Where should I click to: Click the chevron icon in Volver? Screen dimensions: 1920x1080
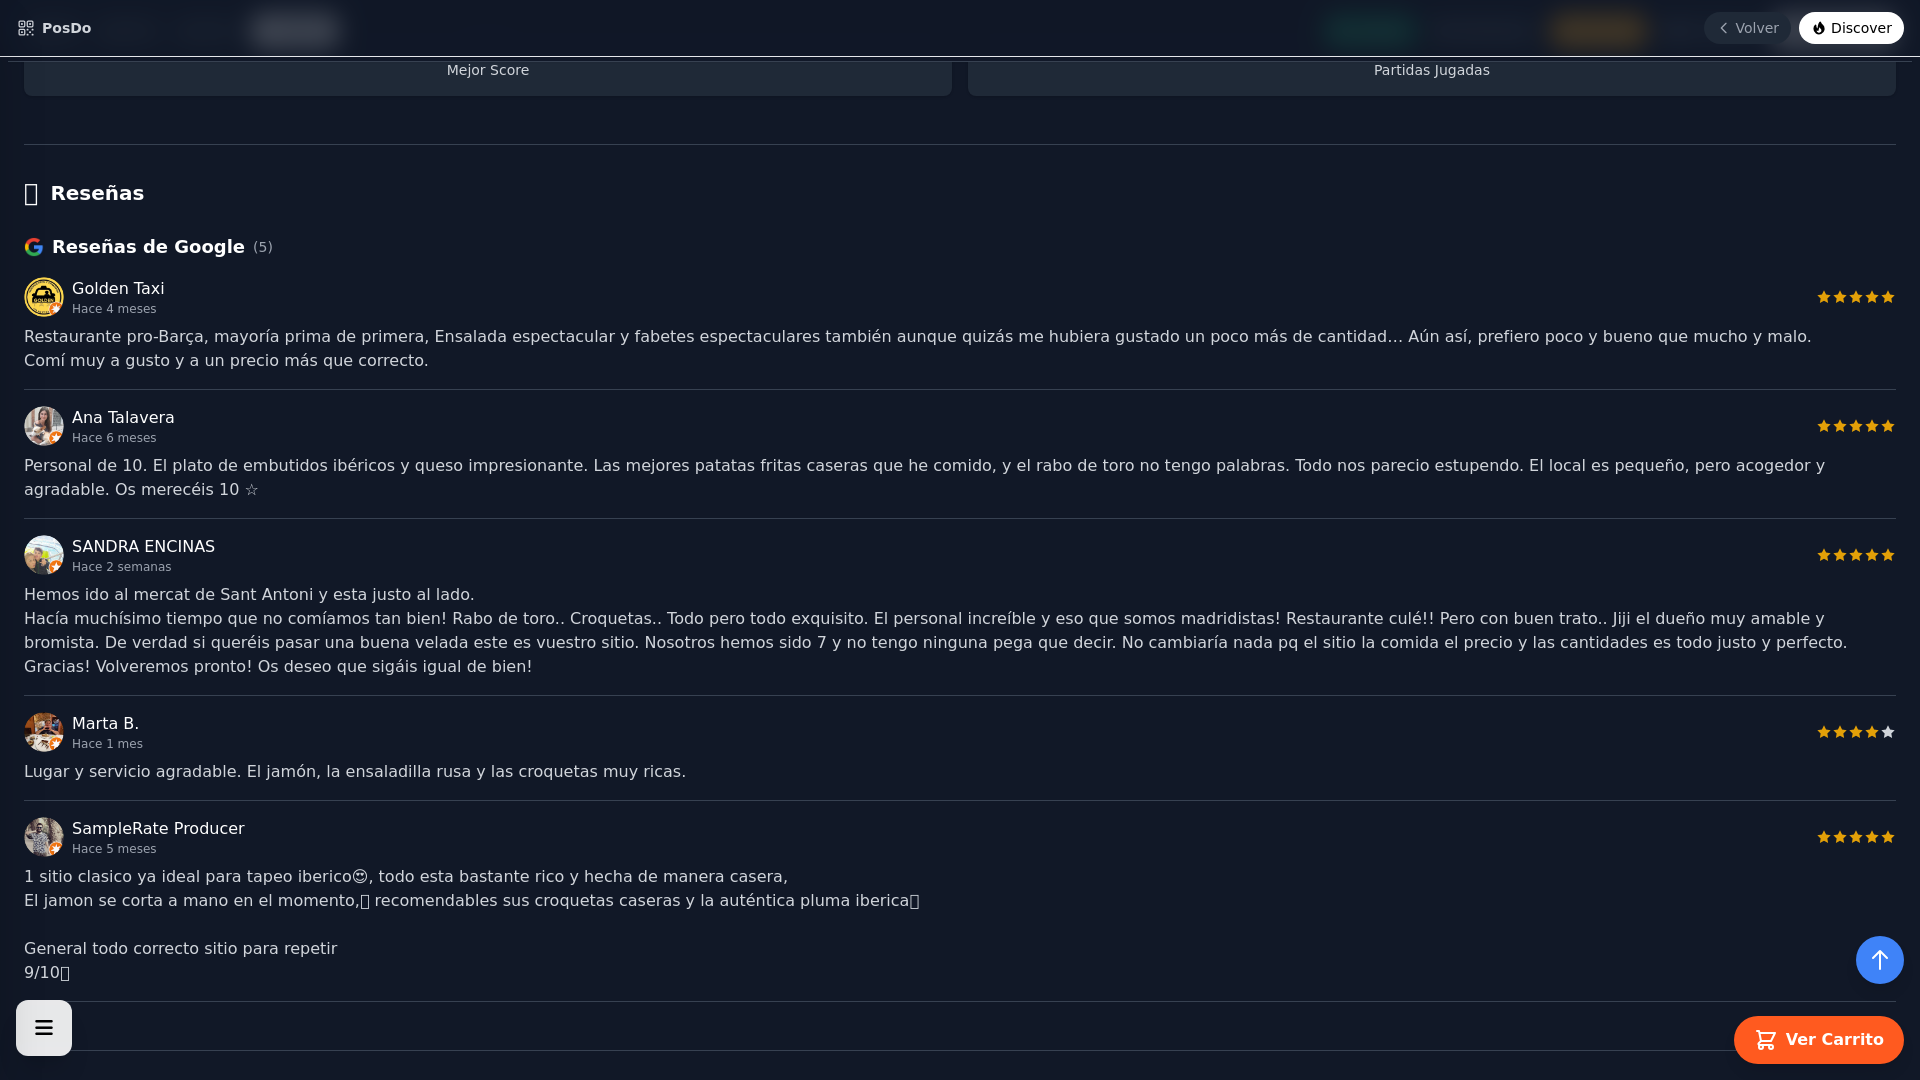pyautogui.click(x=1723, y=28)
